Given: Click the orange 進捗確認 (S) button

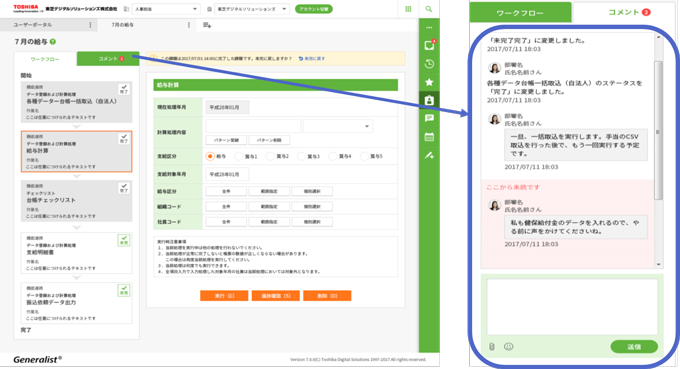Looking at the screenshot, I should (275, 296).
